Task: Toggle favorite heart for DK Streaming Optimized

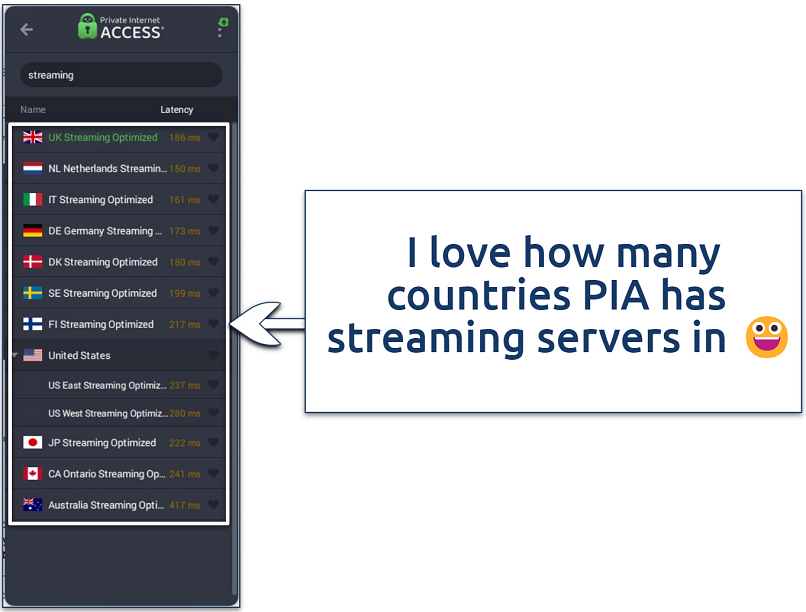Action: click(213, 262)
